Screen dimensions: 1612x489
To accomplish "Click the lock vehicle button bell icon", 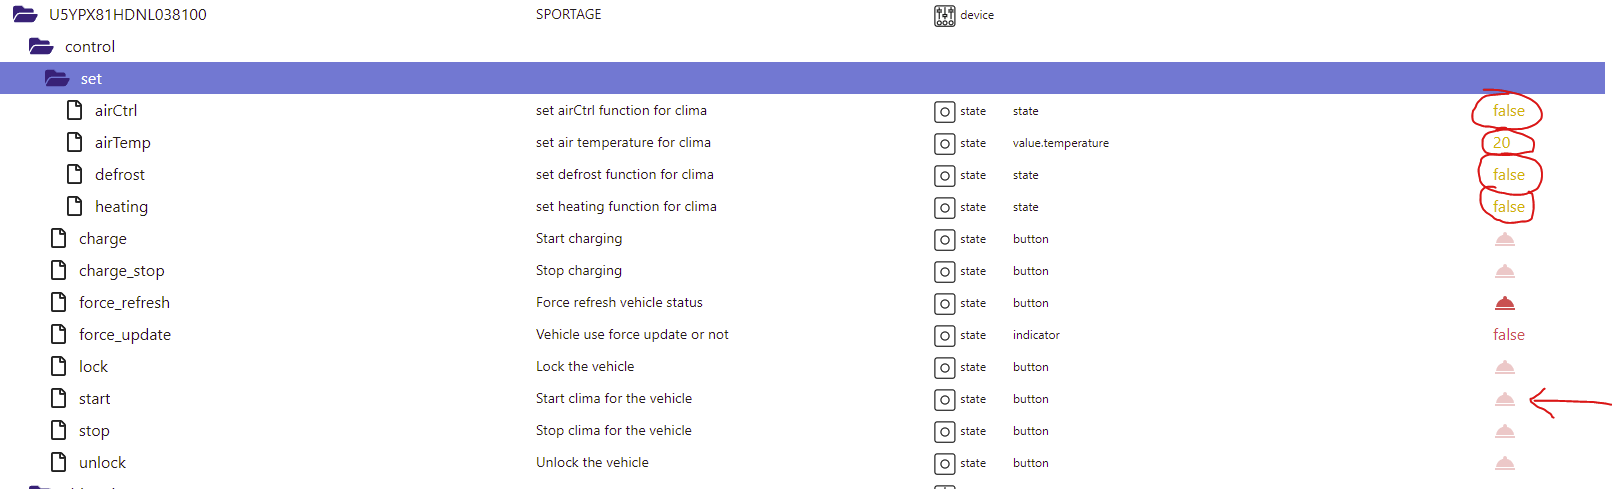I will 1504,367.
